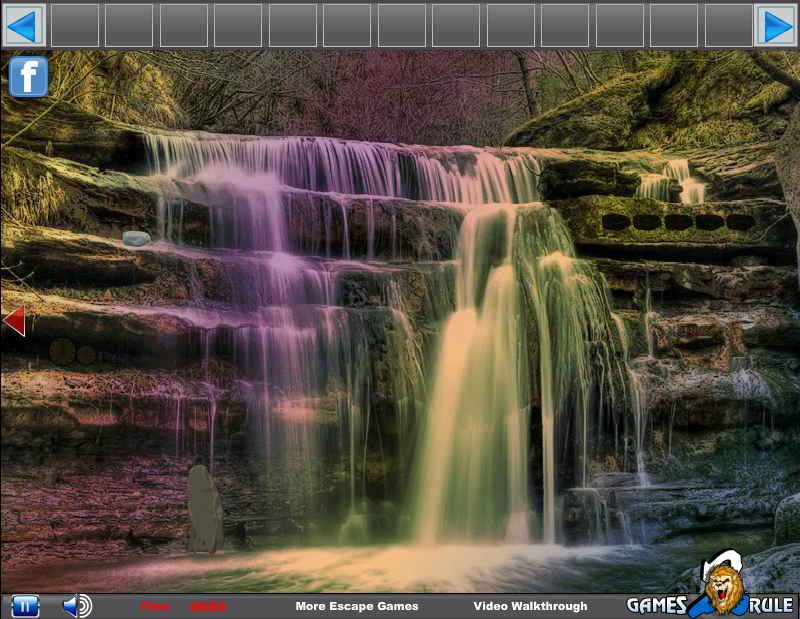Screen dimensions: 800x619
Task: Select the first empty inventory slot
Action: click(x=75, y=26)
